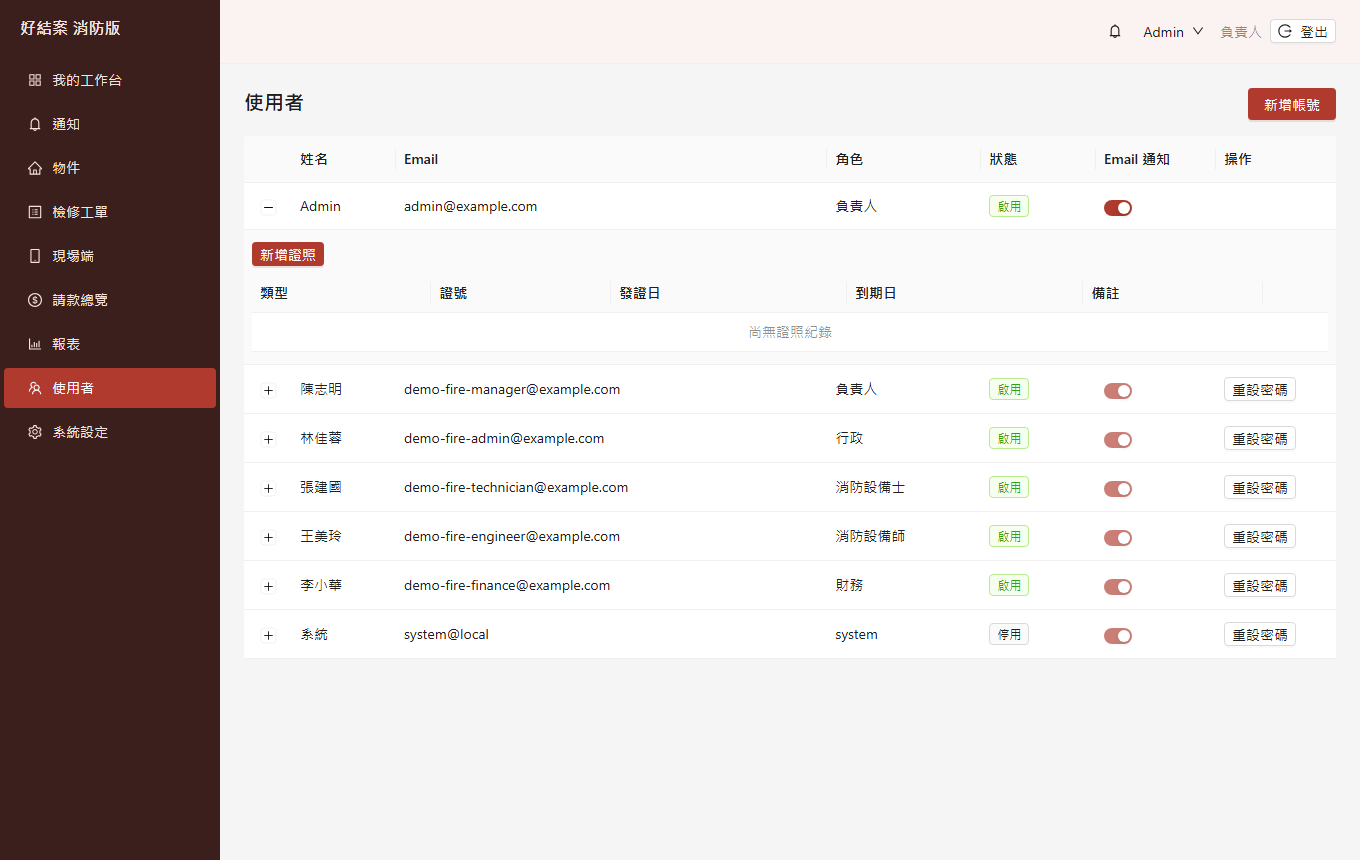Select 報表 in the sidebar
The height and width of the screenshot is (860, 1360).
[110, 344]
